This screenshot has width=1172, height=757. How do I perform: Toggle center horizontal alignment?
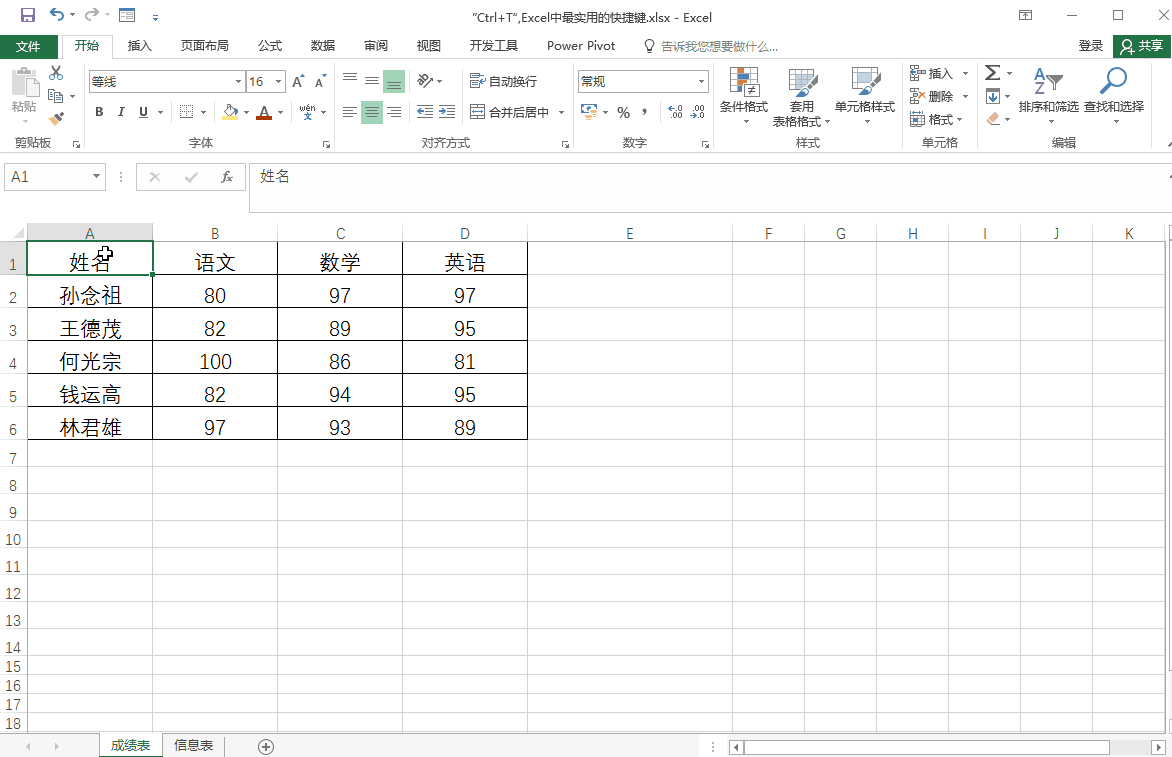[371, 112]
